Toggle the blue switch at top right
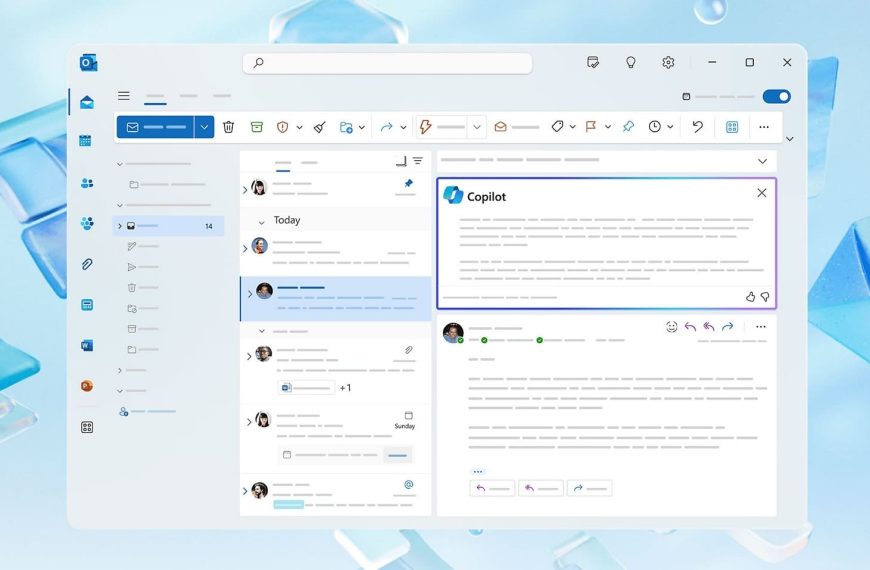 (x=776, y=97)
